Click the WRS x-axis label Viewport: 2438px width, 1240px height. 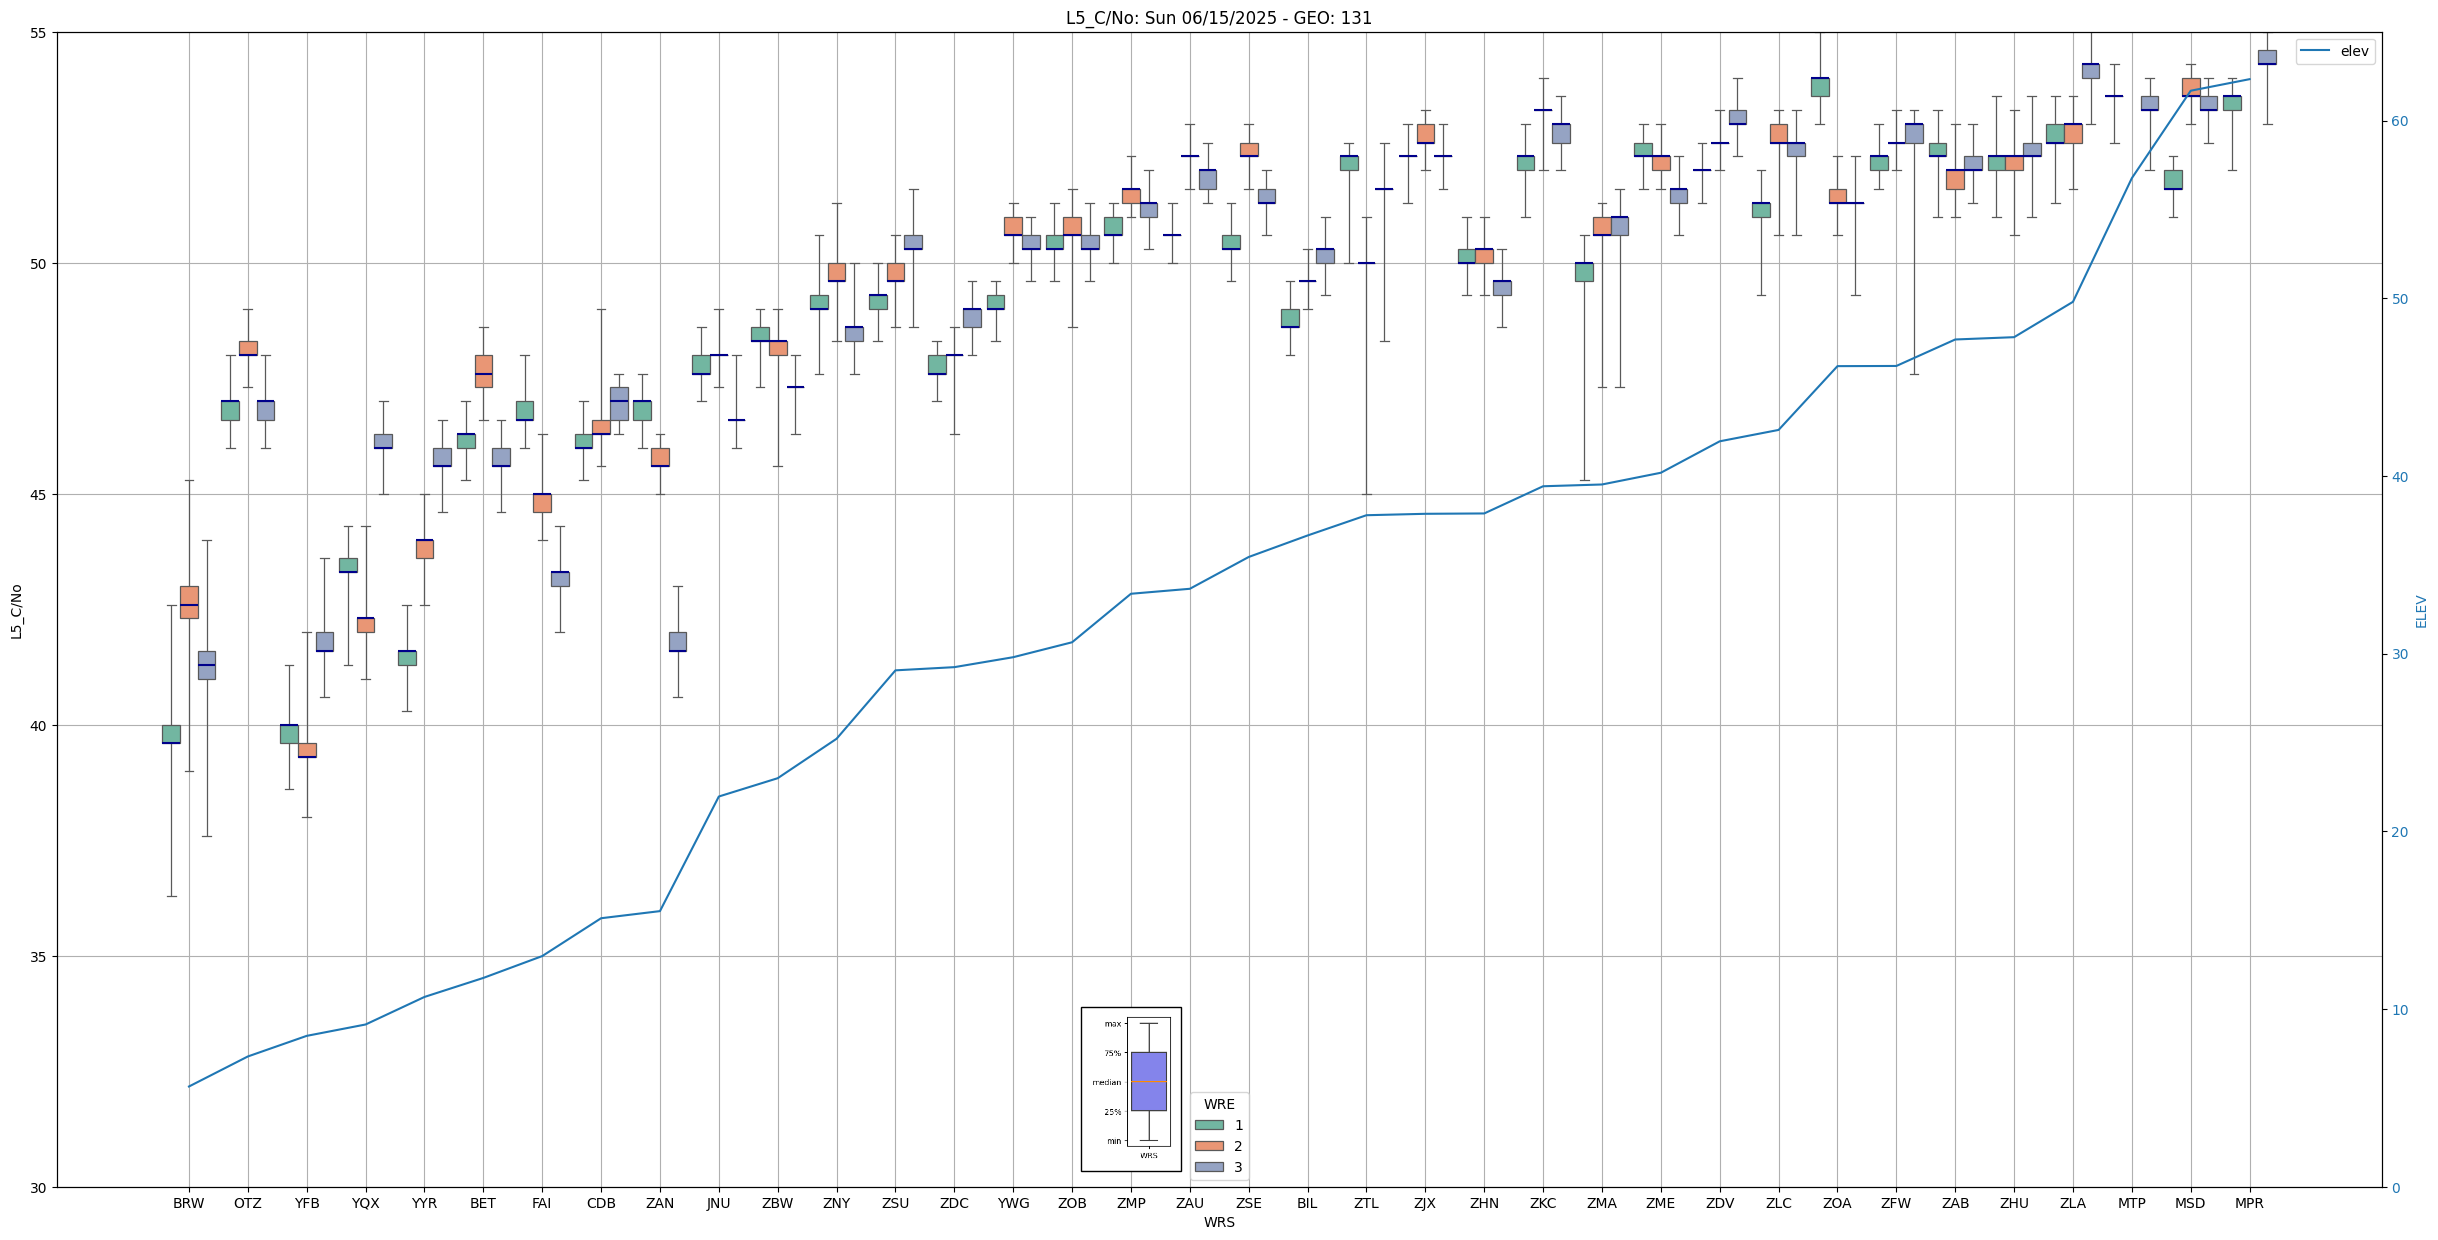pos(1218,1222)
